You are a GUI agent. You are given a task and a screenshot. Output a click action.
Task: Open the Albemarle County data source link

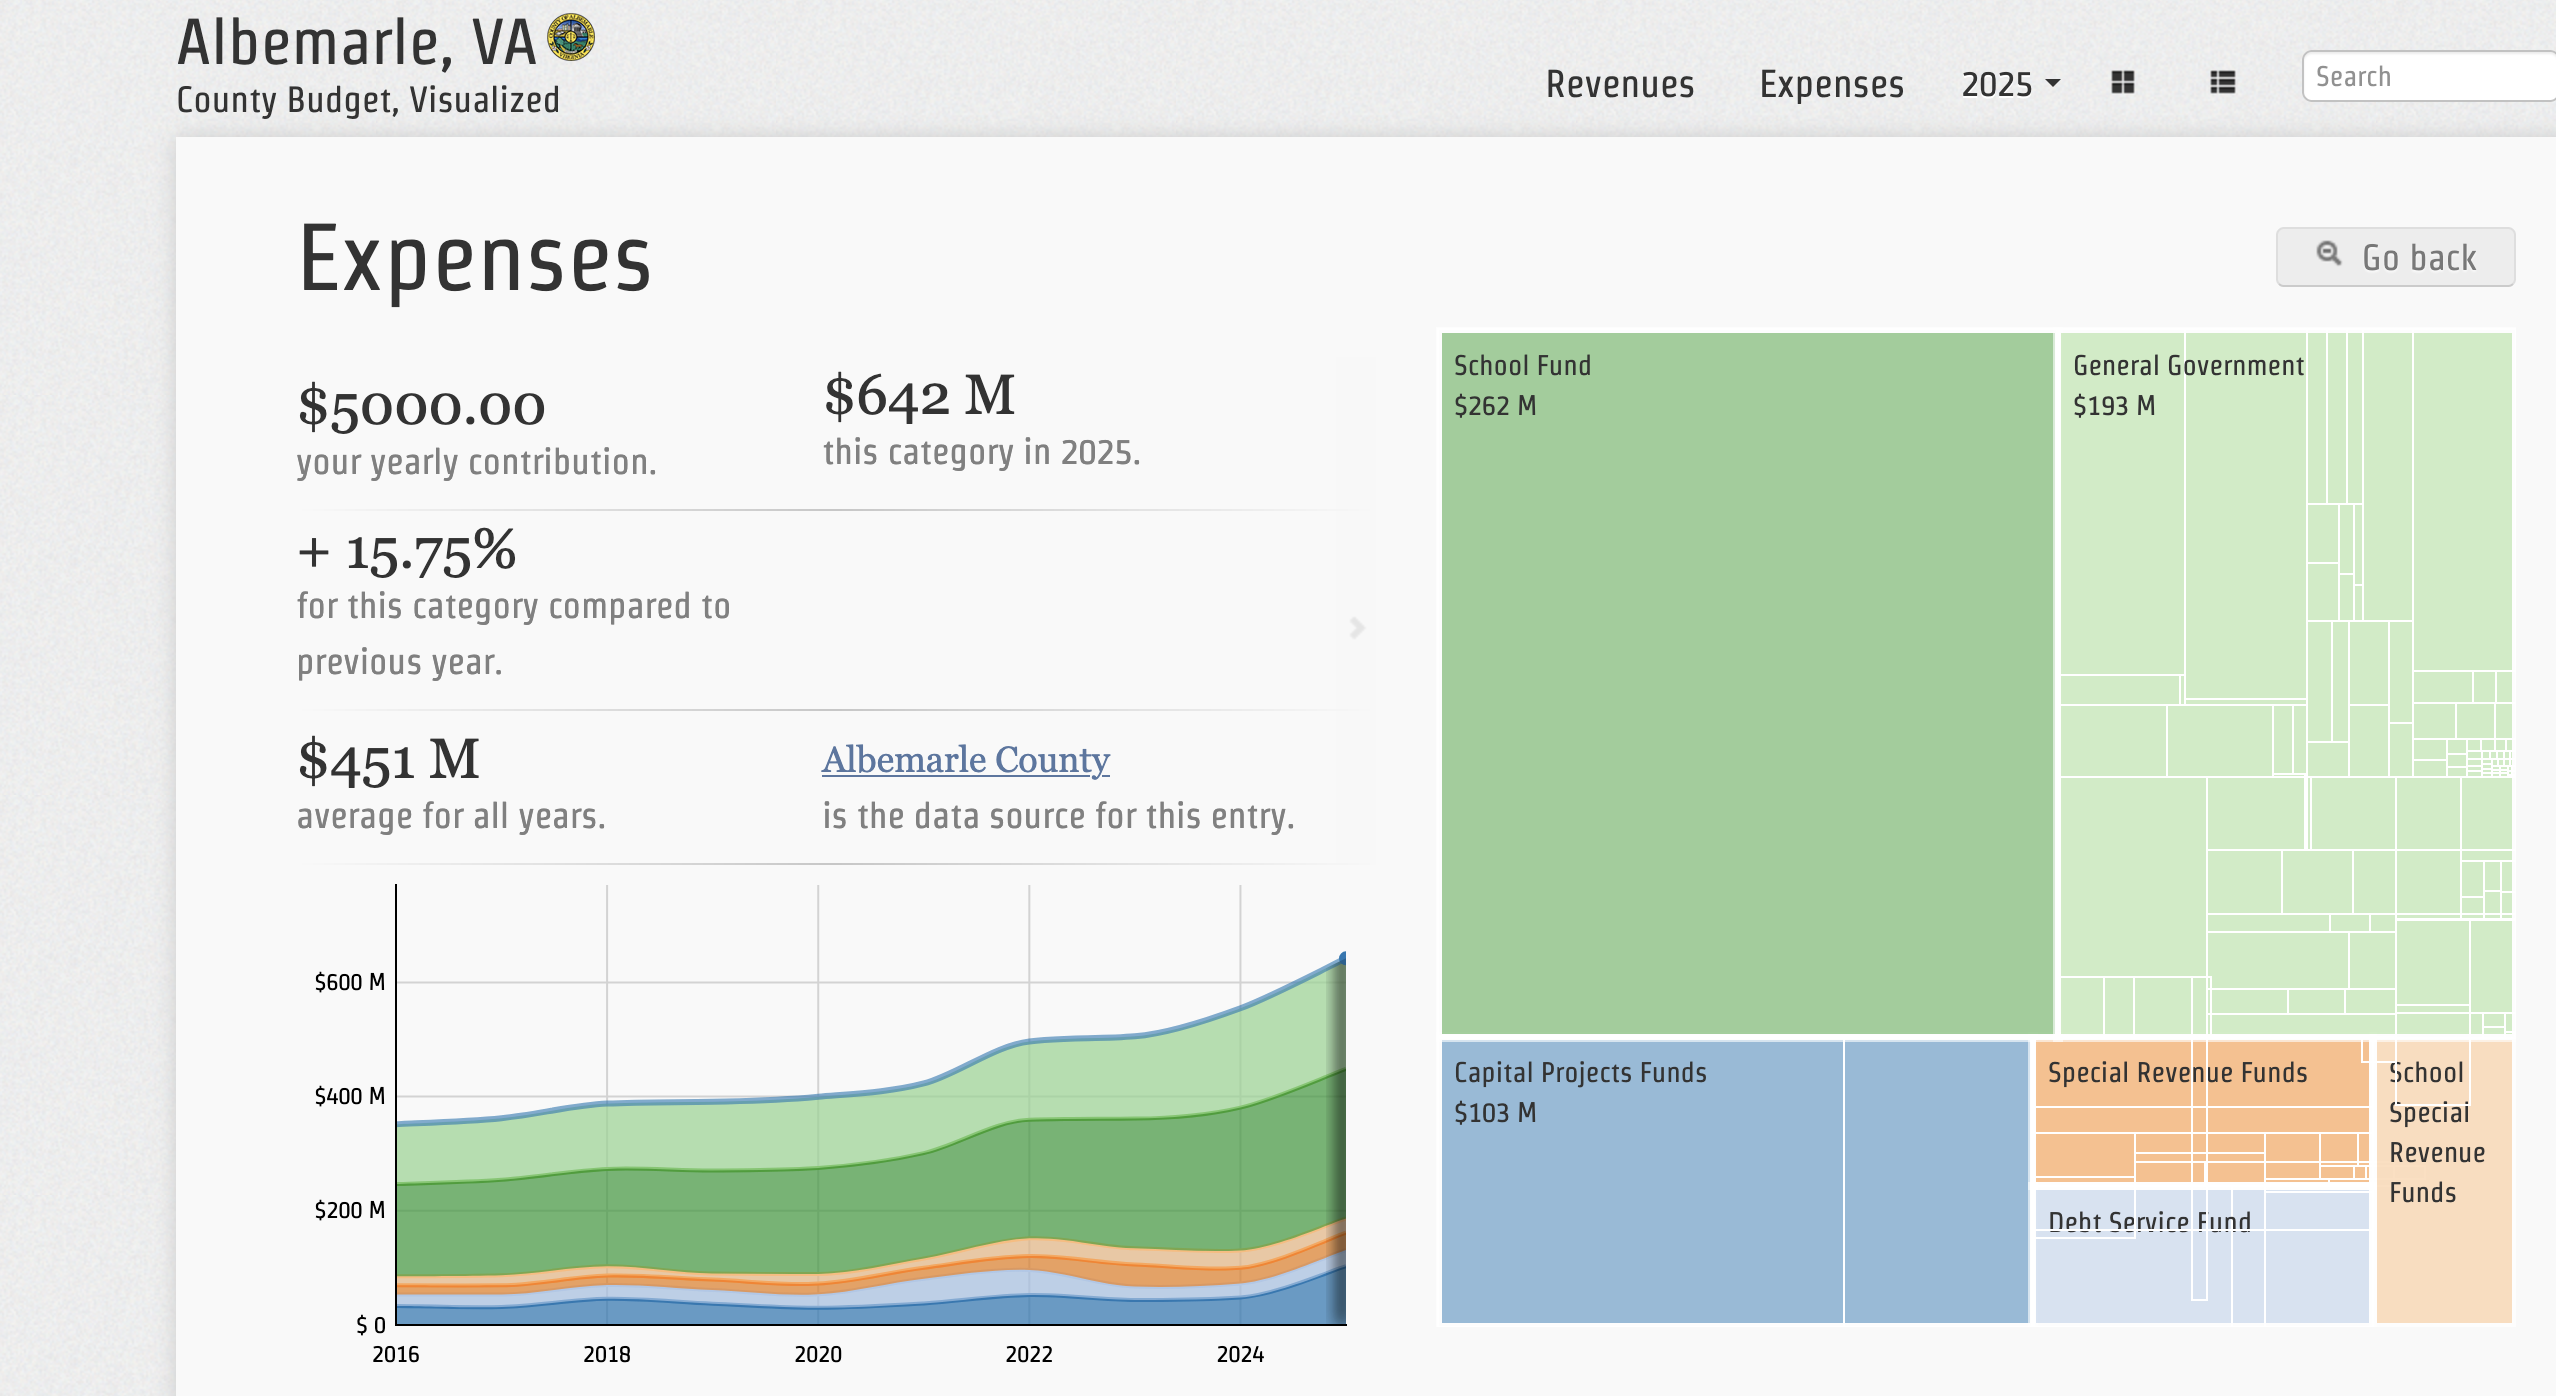pyautogui.click(x=966, y=760)
